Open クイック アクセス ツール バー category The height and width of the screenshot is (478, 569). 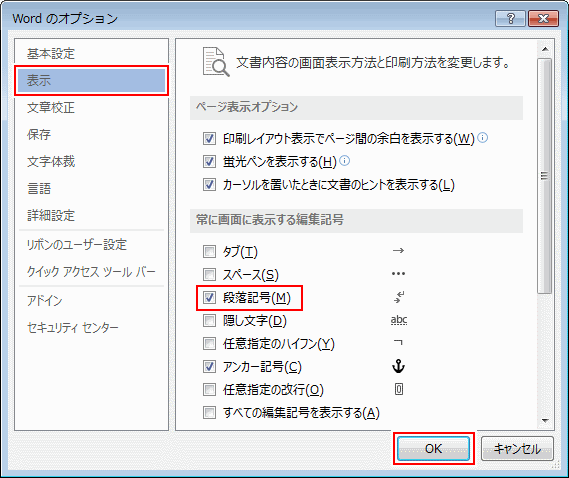pos(91,271)
